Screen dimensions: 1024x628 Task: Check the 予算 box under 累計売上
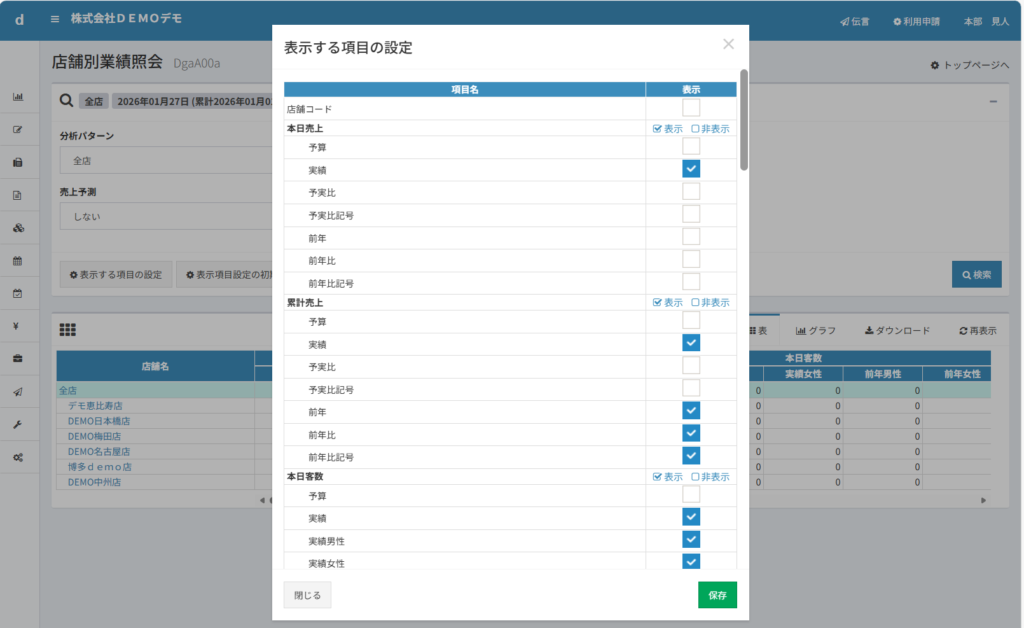(x=691, y=321)
